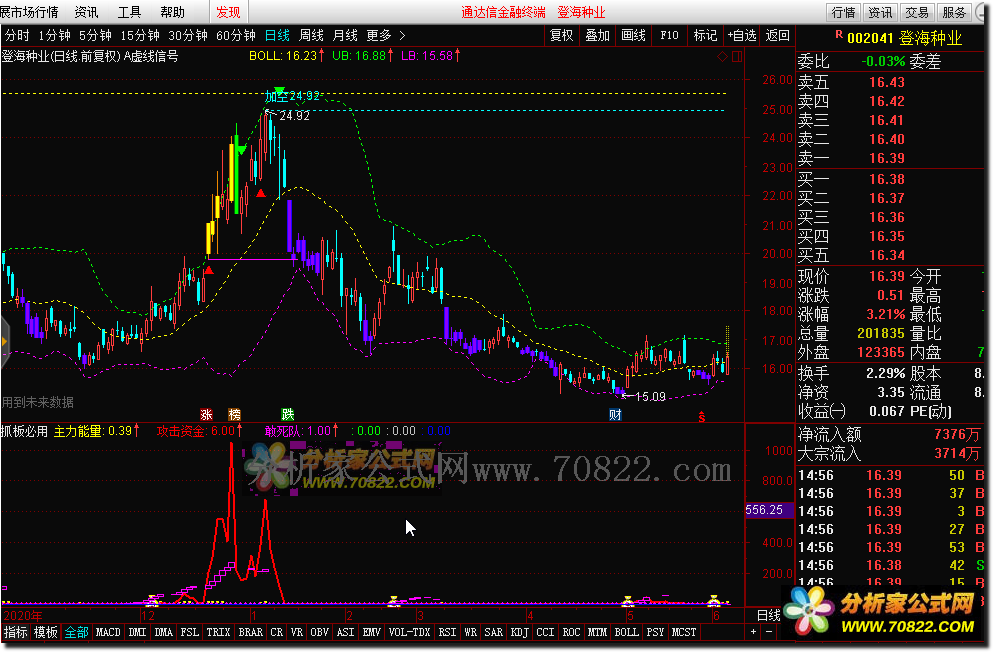Click the 净流入额 7376万 row
The height and width of the screenshot is (652, 994).
[889, 434]
